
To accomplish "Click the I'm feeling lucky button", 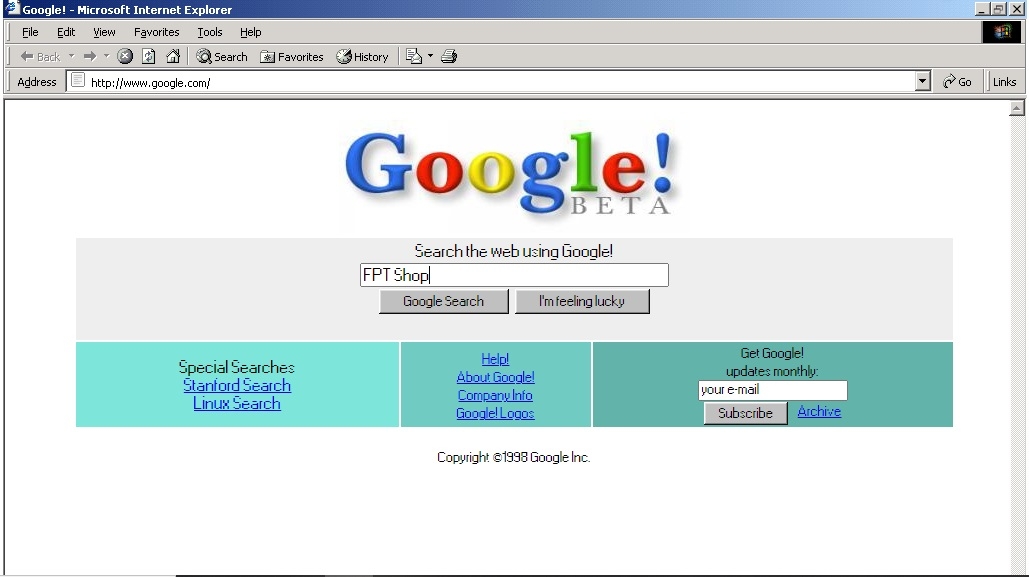I will click(x=583, y=301).
